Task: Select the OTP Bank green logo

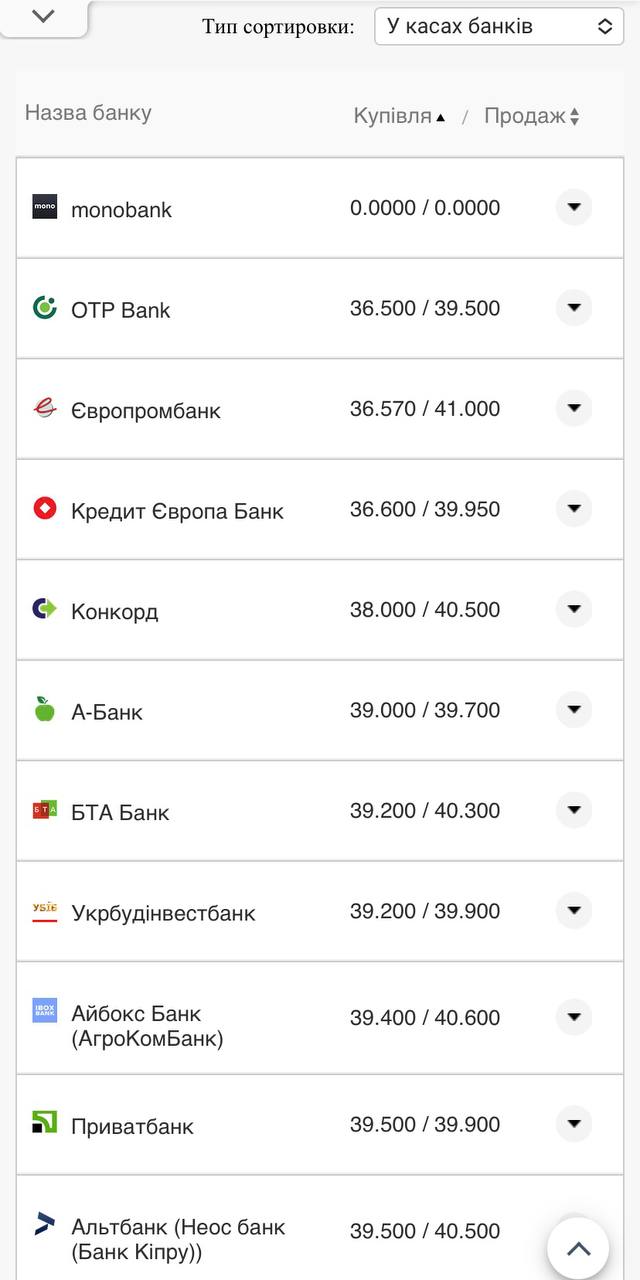Action: (x=43, y=308)
